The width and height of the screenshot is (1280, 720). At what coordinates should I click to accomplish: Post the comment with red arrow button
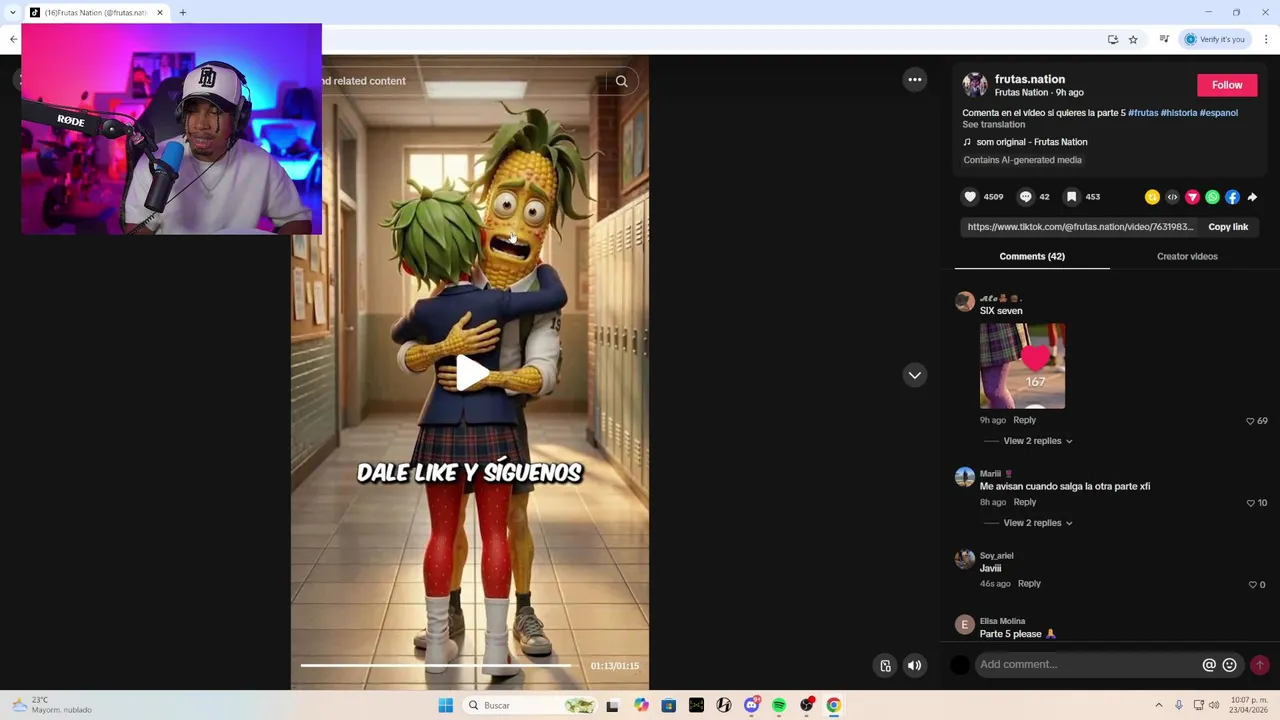point(1260,665)
